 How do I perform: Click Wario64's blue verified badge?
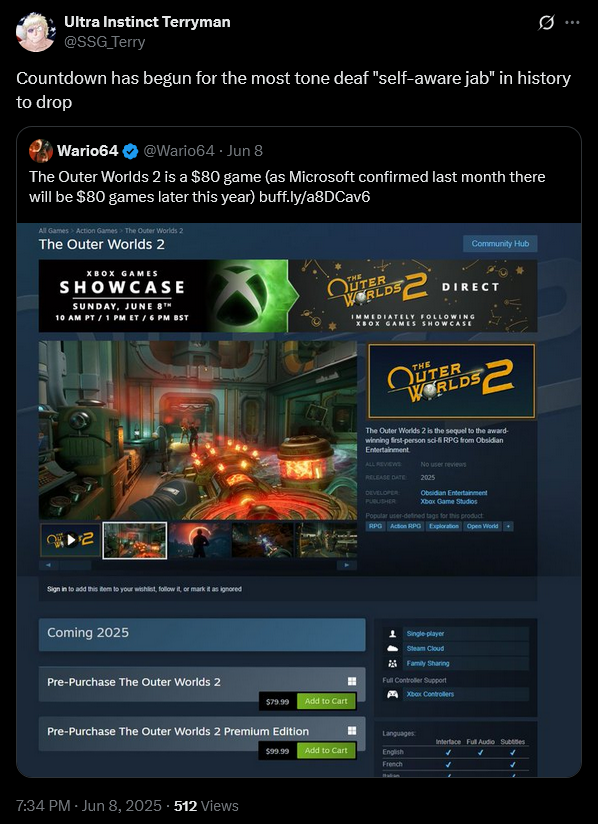pos(130,151)
